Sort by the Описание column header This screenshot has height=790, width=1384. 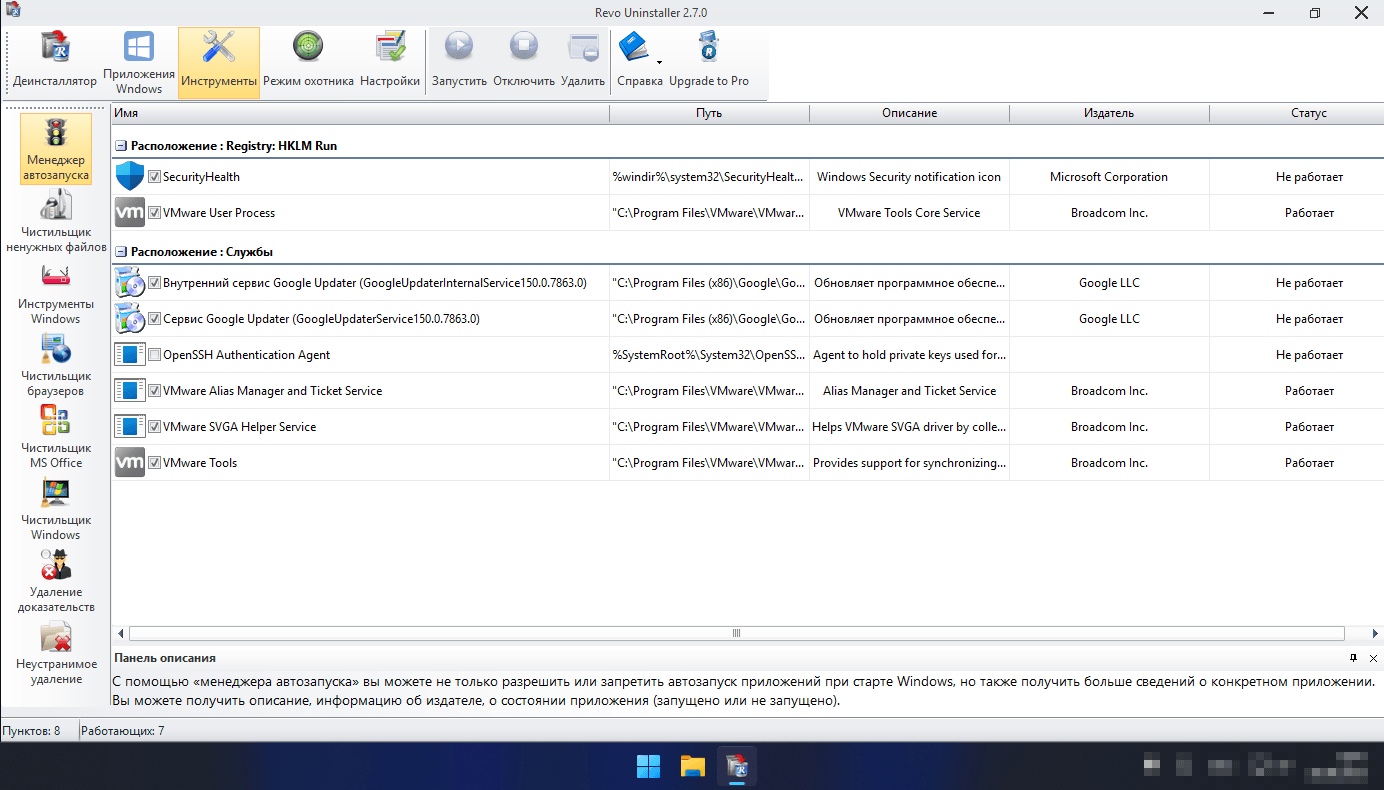click(x=909, y=113)
